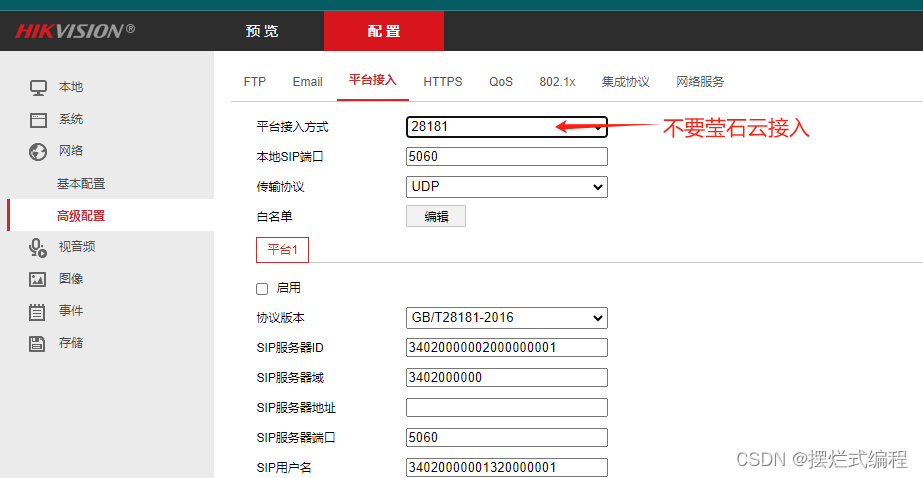The image size is (923, 478).
Task: Enable the 启用 checkbox for 平台1
Action: pyautogui.click(x=262, y=289)
